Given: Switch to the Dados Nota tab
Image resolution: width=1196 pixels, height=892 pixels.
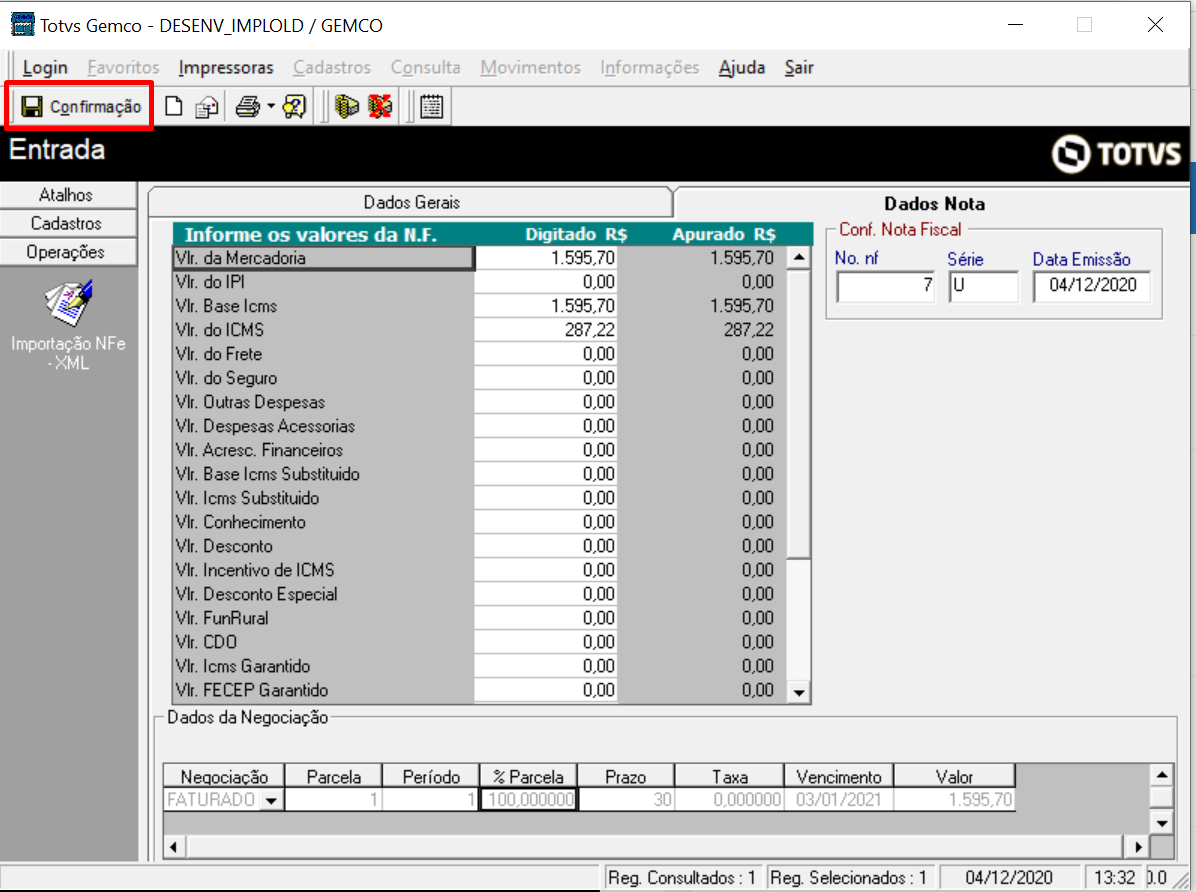Looking at the screenshot, I should point(934,204).
